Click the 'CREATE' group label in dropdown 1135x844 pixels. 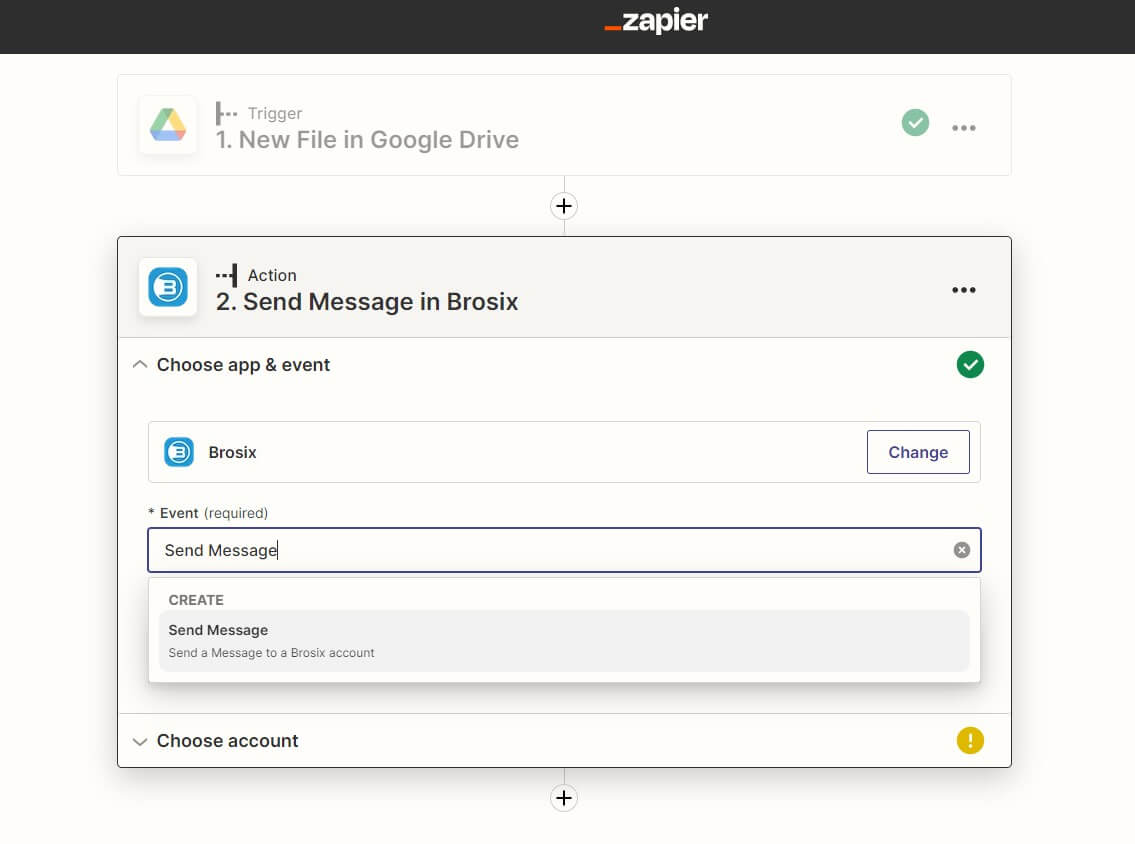196,600
